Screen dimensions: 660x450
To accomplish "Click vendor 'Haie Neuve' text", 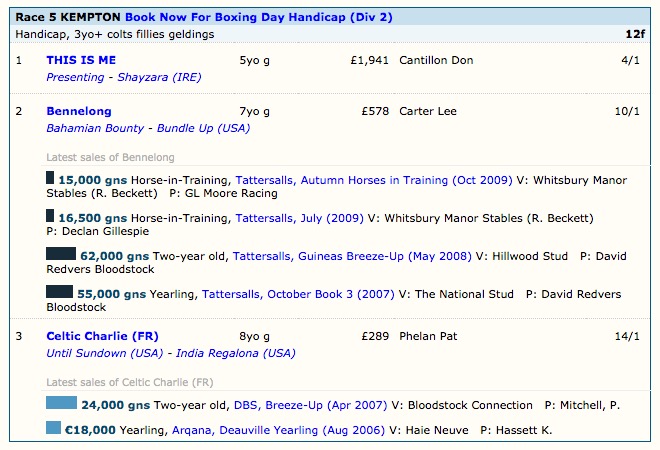I will tap(437, 430).
